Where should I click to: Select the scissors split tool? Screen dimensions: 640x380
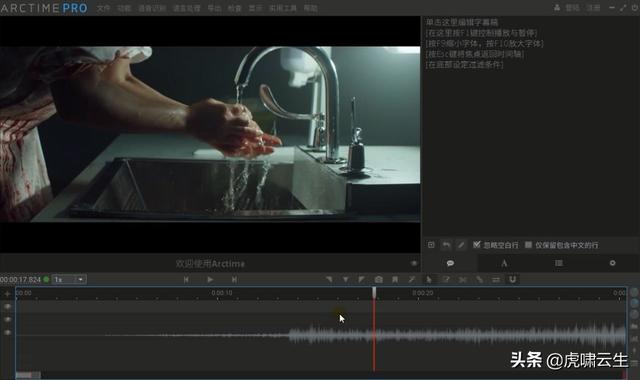(x=462, y=280)
